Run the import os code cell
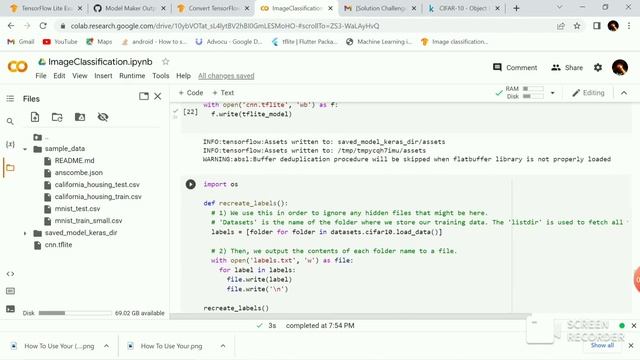The height and width of the screenshot is (360, 640). [190, 184]
